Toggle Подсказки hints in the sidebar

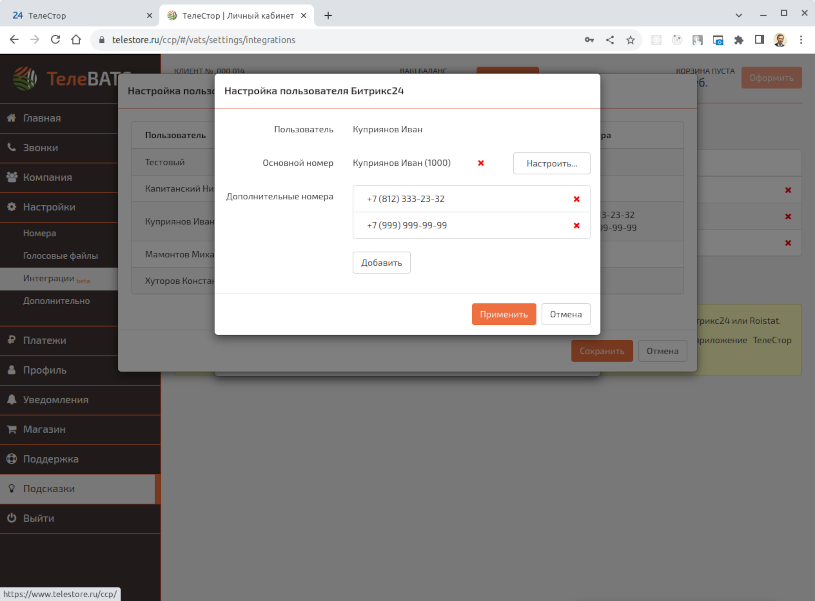(x=80, y=489)
